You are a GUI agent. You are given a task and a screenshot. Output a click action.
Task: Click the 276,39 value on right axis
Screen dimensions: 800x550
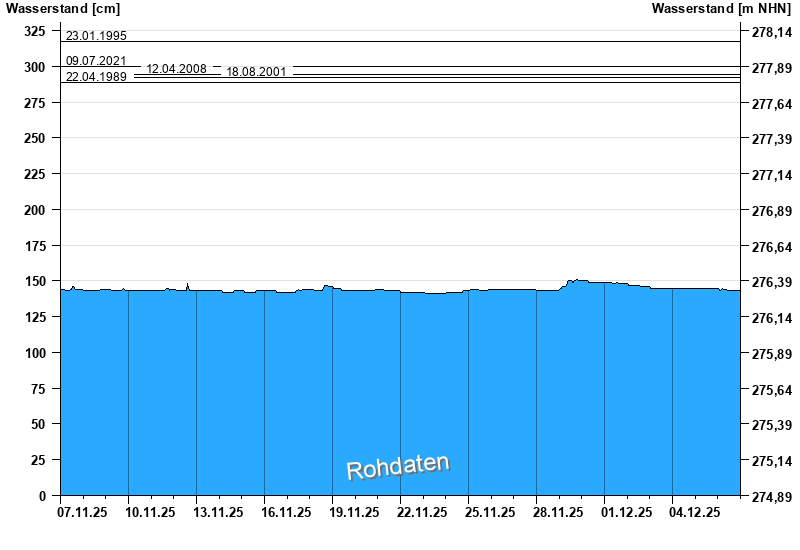tap(772, 282)
